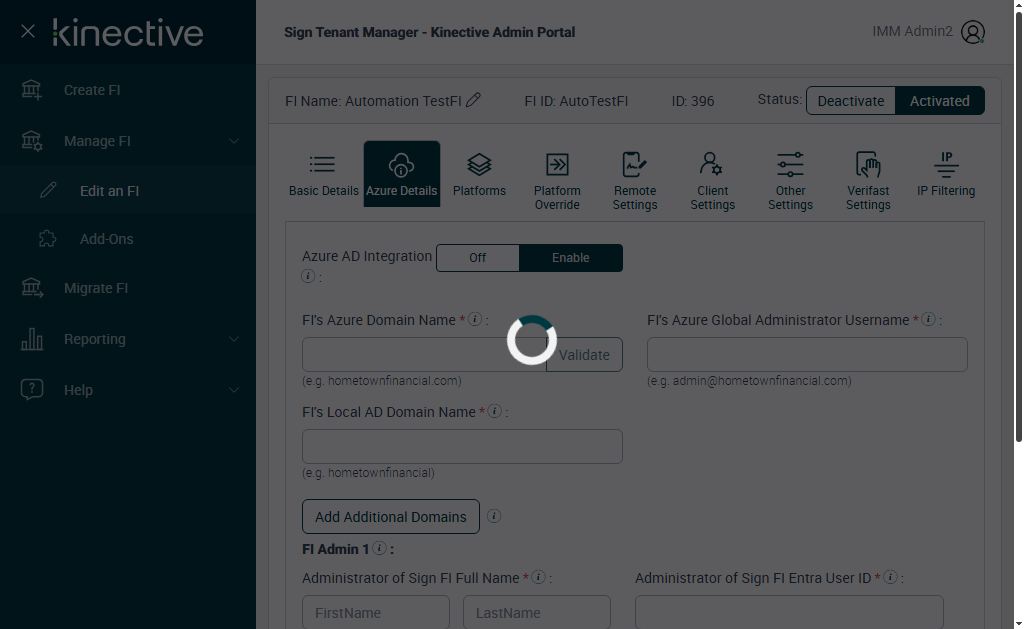Click the Manage FI bank gear icon

[x=31, y=141]
